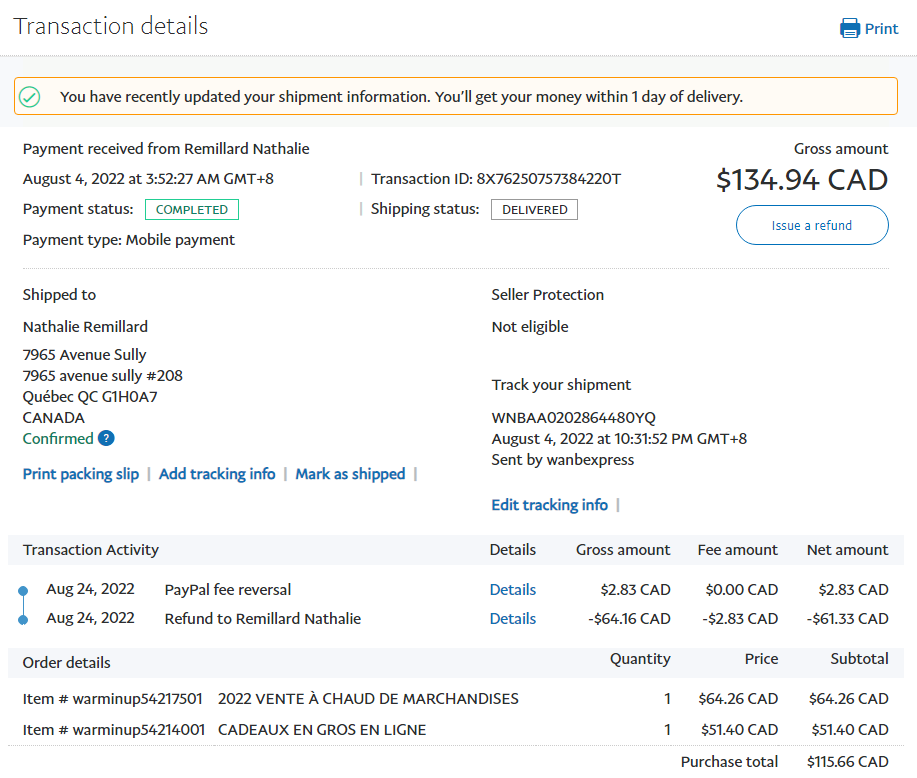Select item CADEAUX EN GROS EN LIGNE
The height and width of the screenshot is (778, 917).
(x=322, y=730)
